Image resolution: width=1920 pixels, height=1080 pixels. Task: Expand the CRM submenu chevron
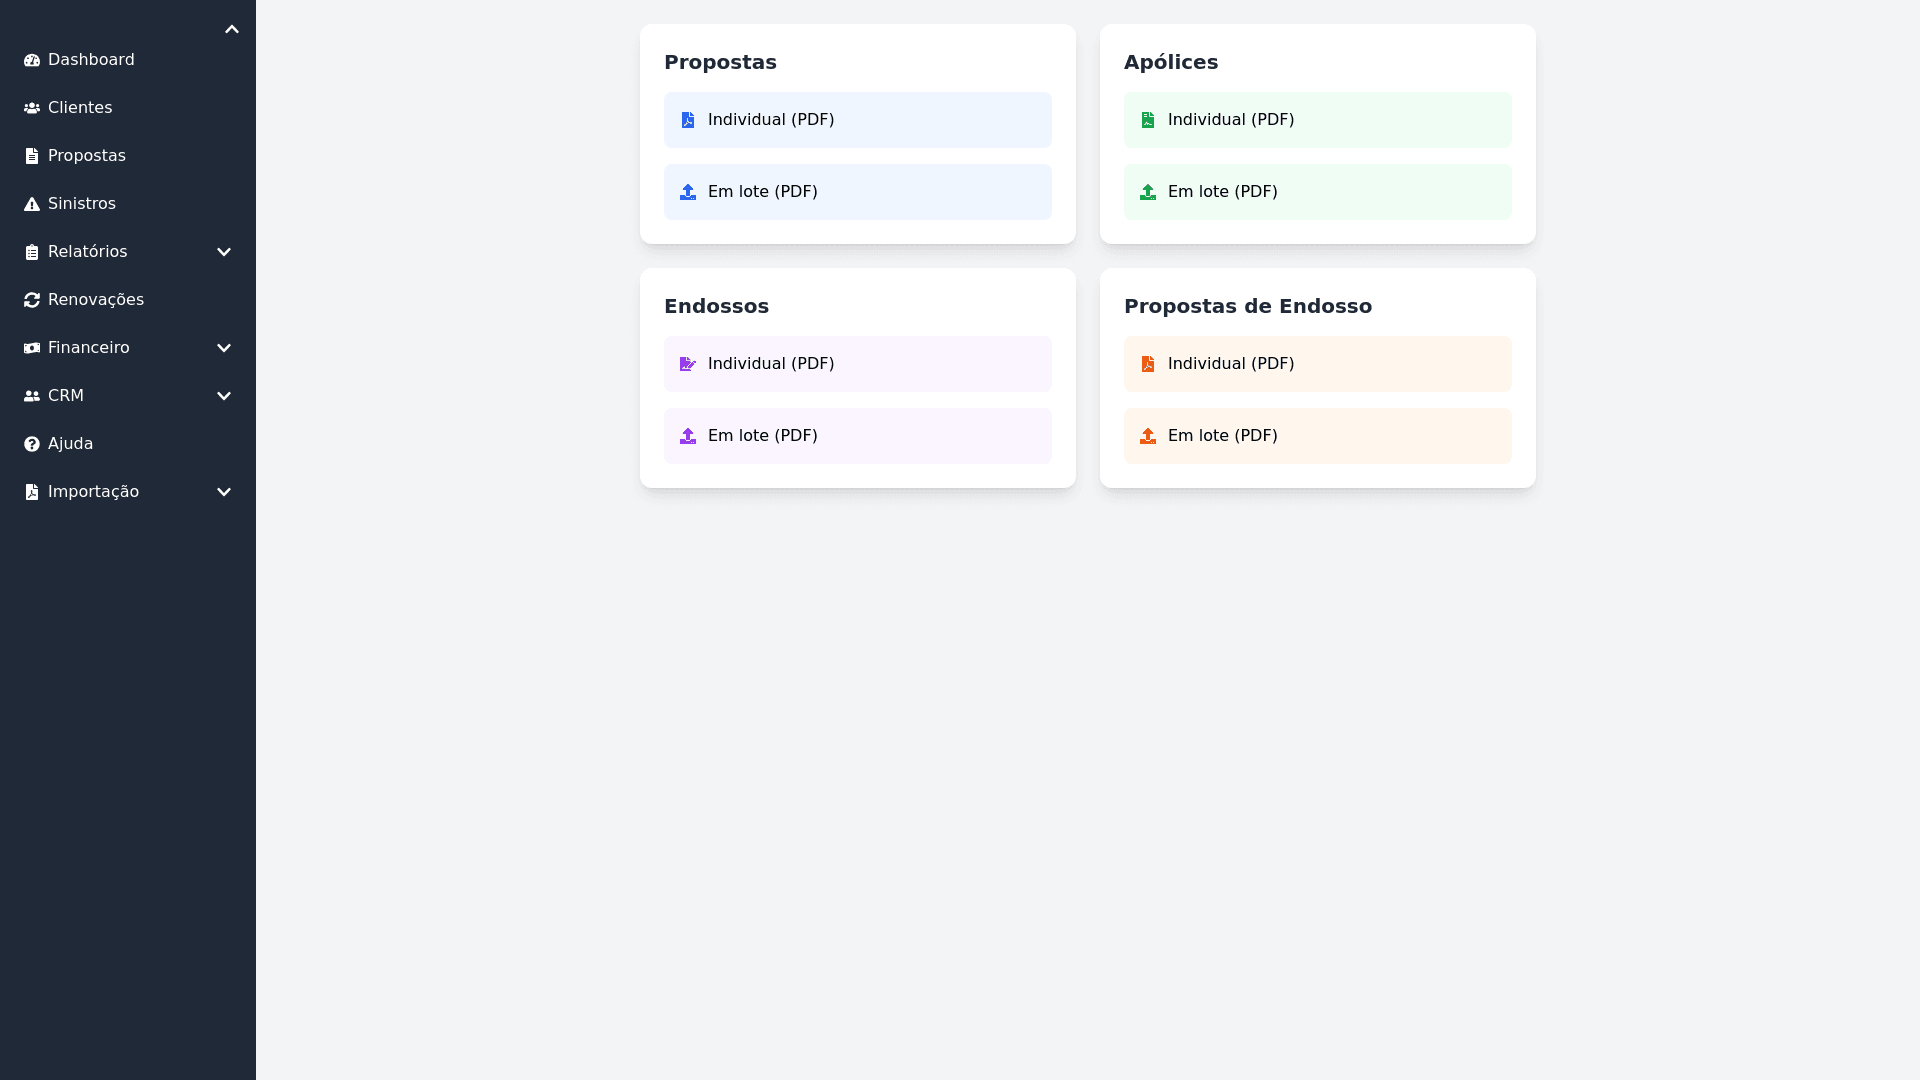click(224, 396)
